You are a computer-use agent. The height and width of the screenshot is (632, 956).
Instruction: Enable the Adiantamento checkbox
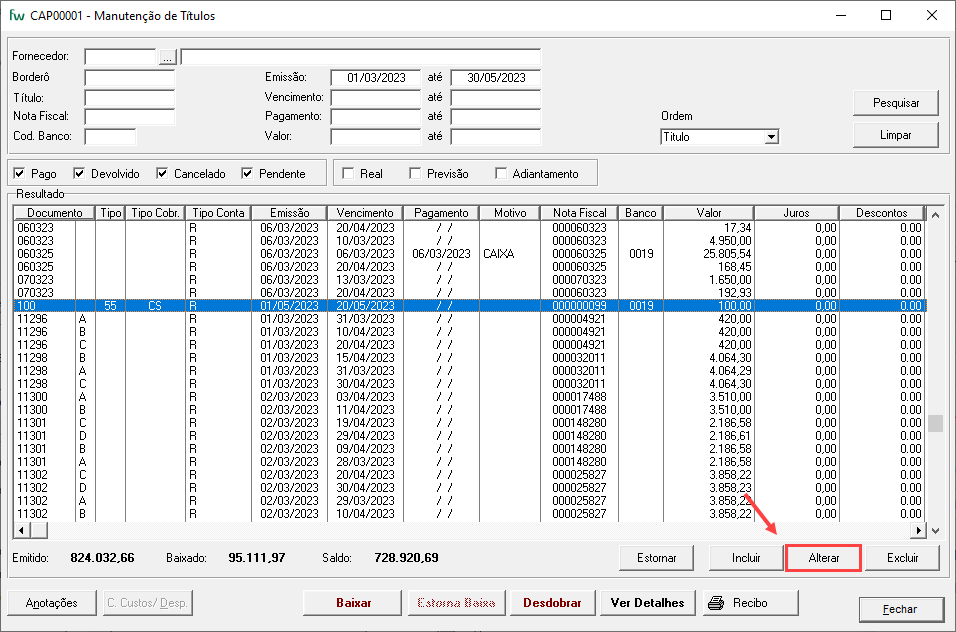[x=501, y=174]
